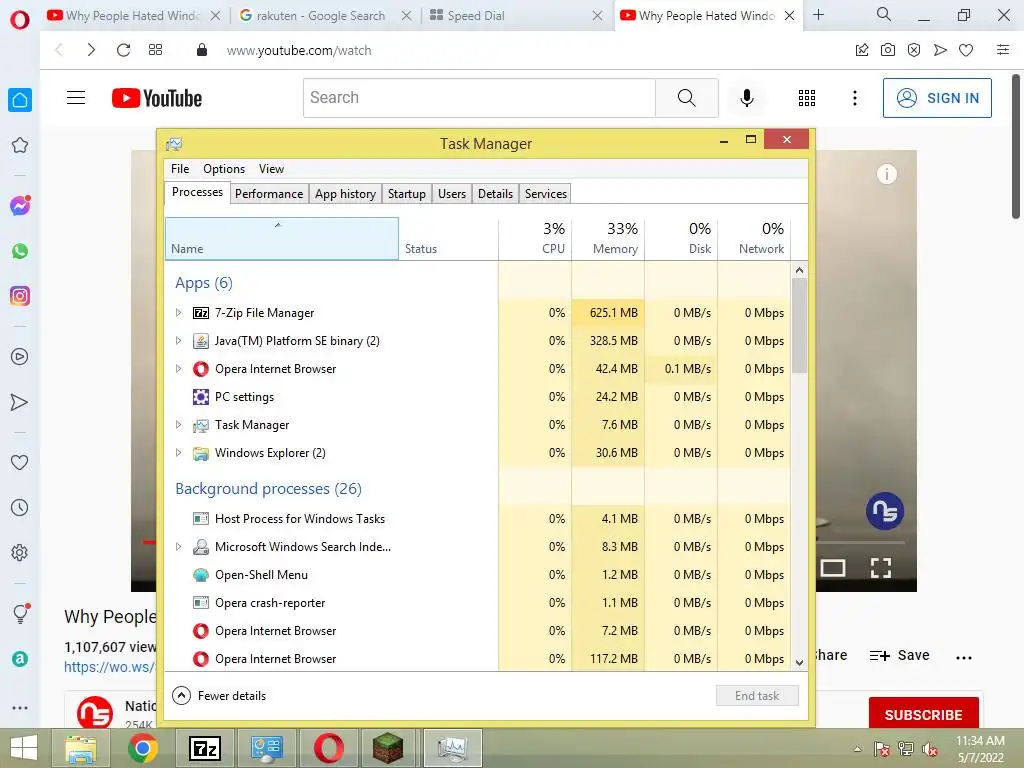Open WhatsApp in Opera sidebar
This screenshot has height=768, width=1024.
20,251
